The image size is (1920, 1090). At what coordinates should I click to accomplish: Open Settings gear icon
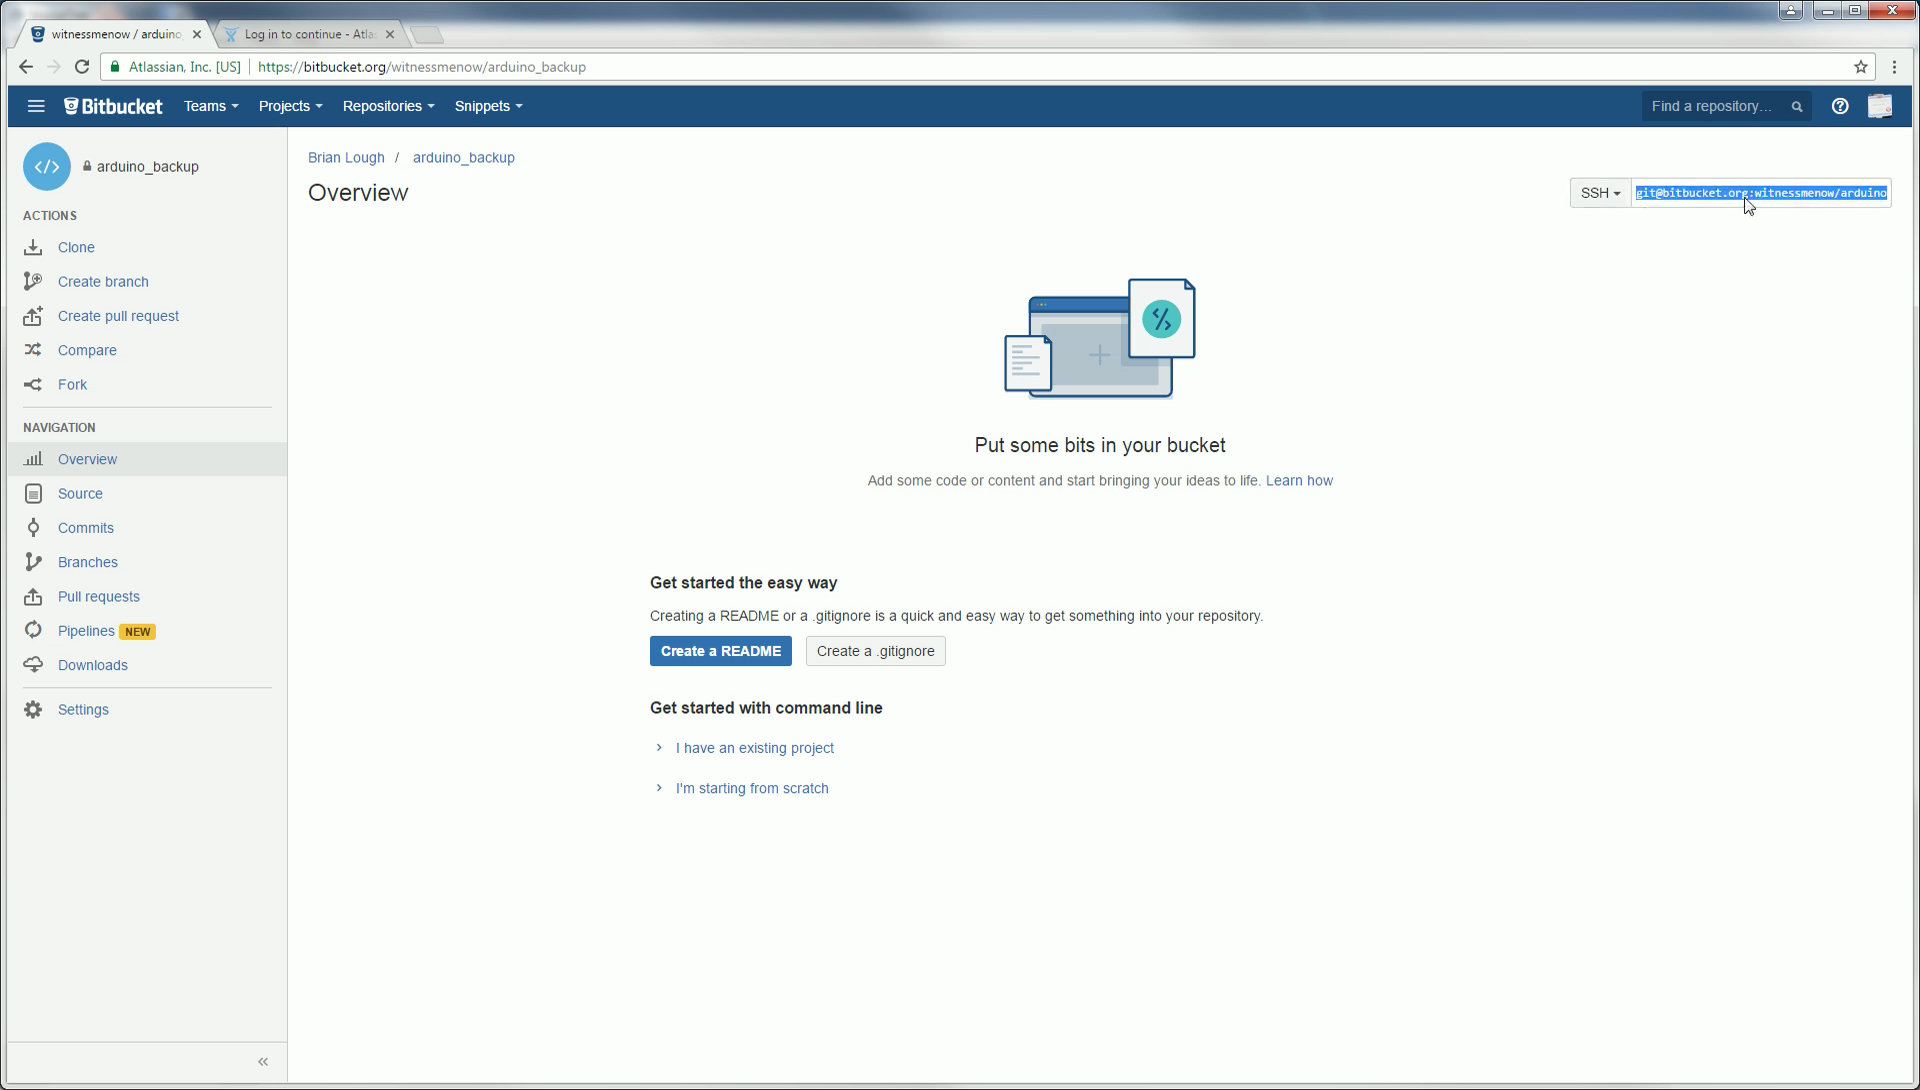[x=33, y=709]
